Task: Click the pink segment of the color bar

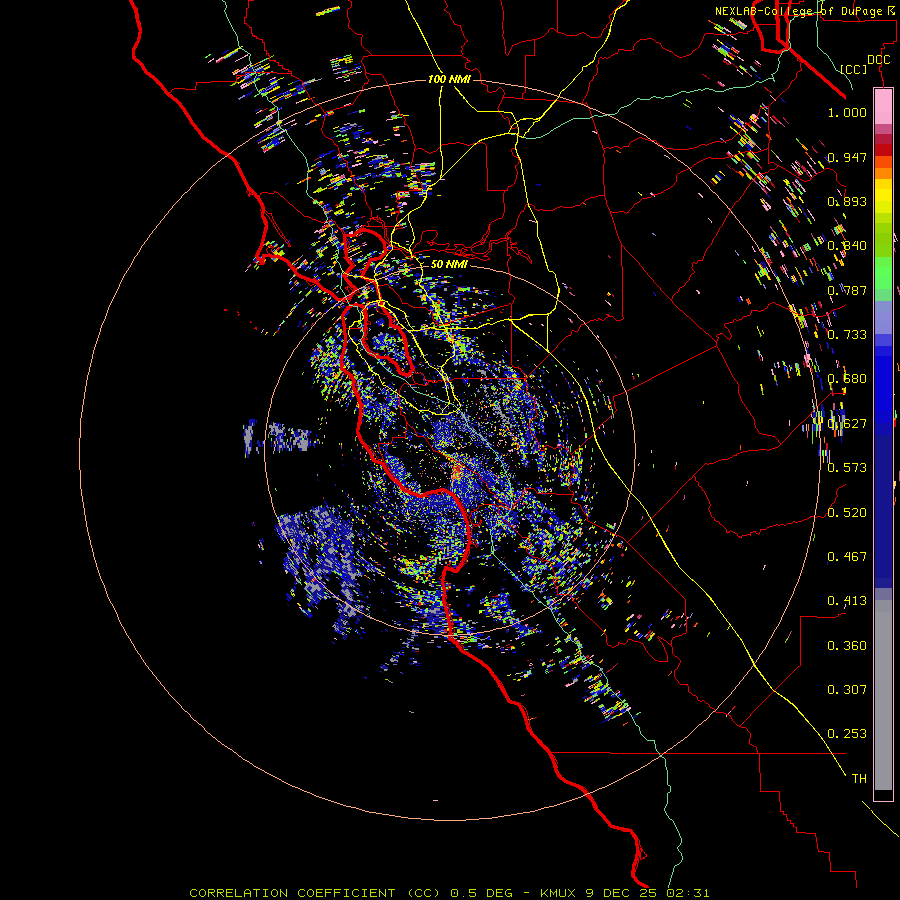Action: (x=883, y=107)
